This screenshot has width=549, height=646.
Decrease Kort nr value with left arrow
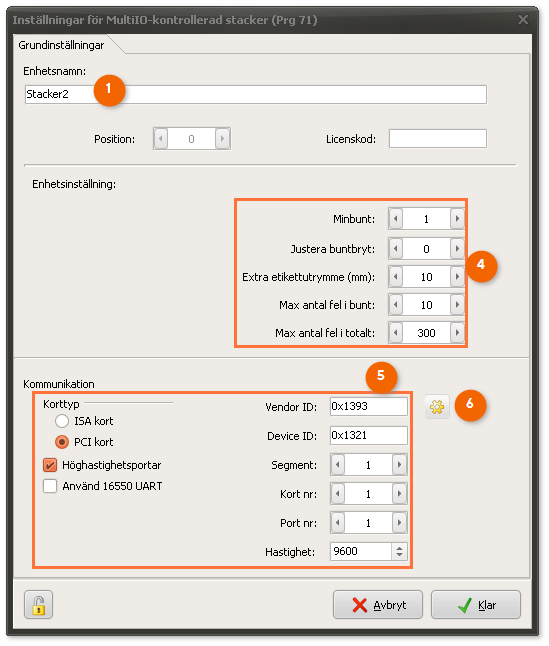coord(338,494)
